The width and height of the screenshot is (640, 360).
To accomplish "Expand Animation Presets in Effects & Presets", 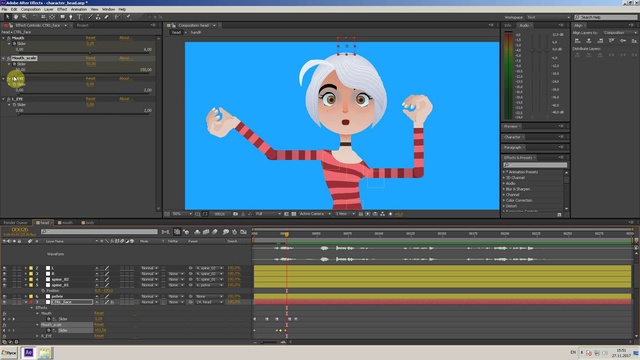I will (x=504, y=172).
